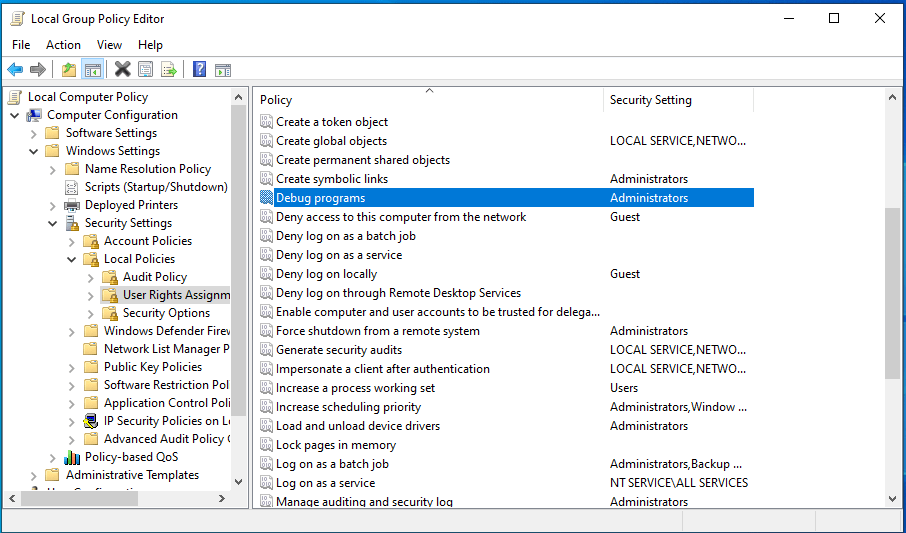Select the Security Options tree item

point(166,313)
